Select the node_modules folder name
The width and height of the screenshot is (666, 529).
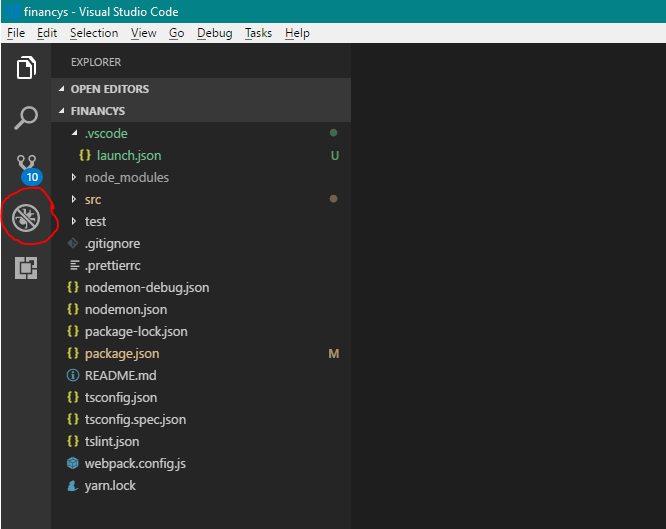coord(127,178)
